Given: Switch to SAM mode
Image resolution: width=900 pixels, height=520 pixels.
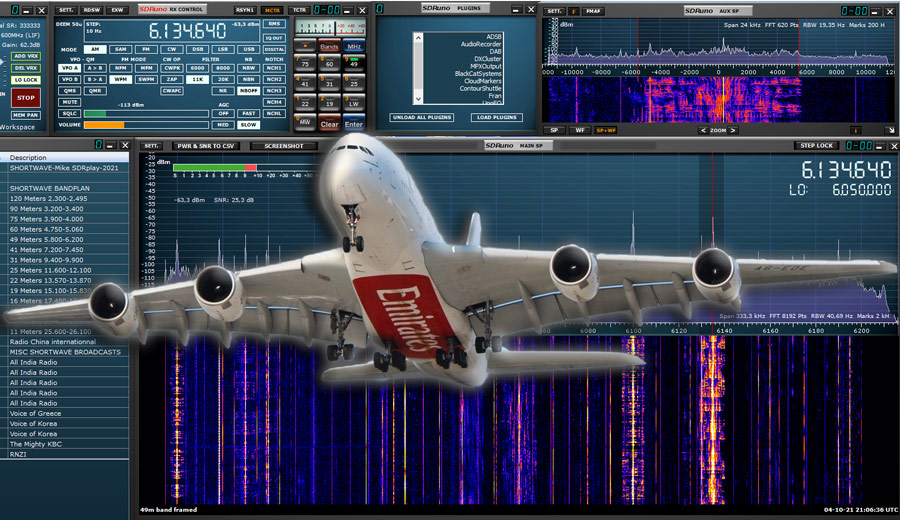Looking at the screenshot, I should pyautogui.click(x=121, y=49).
